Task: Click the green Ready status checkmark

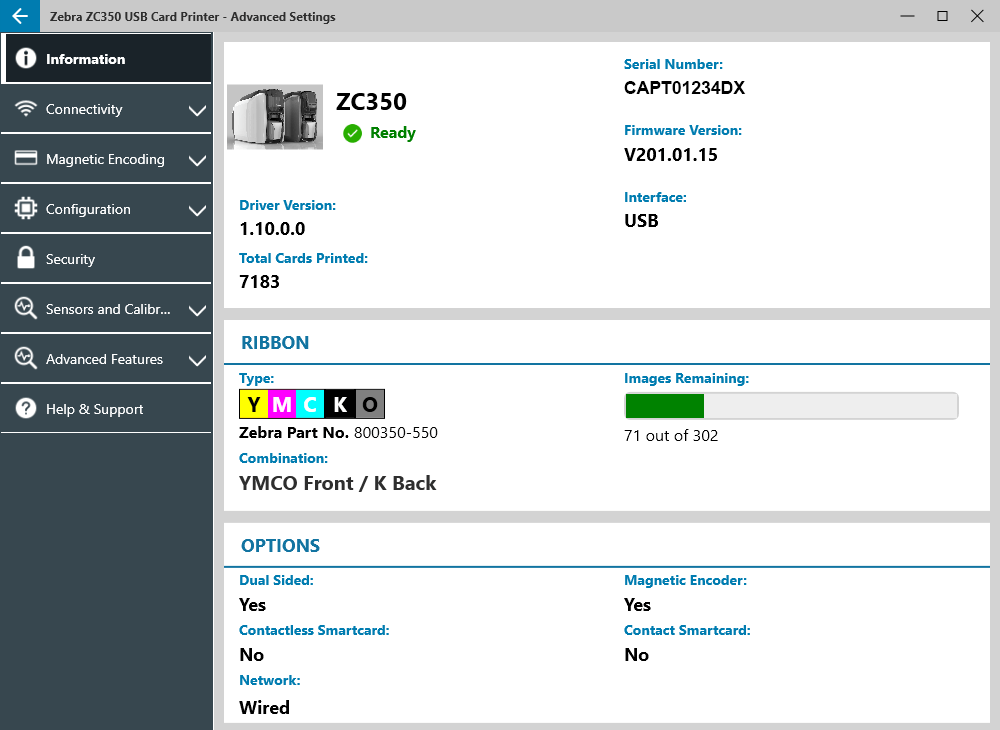Action: (352, 133)
